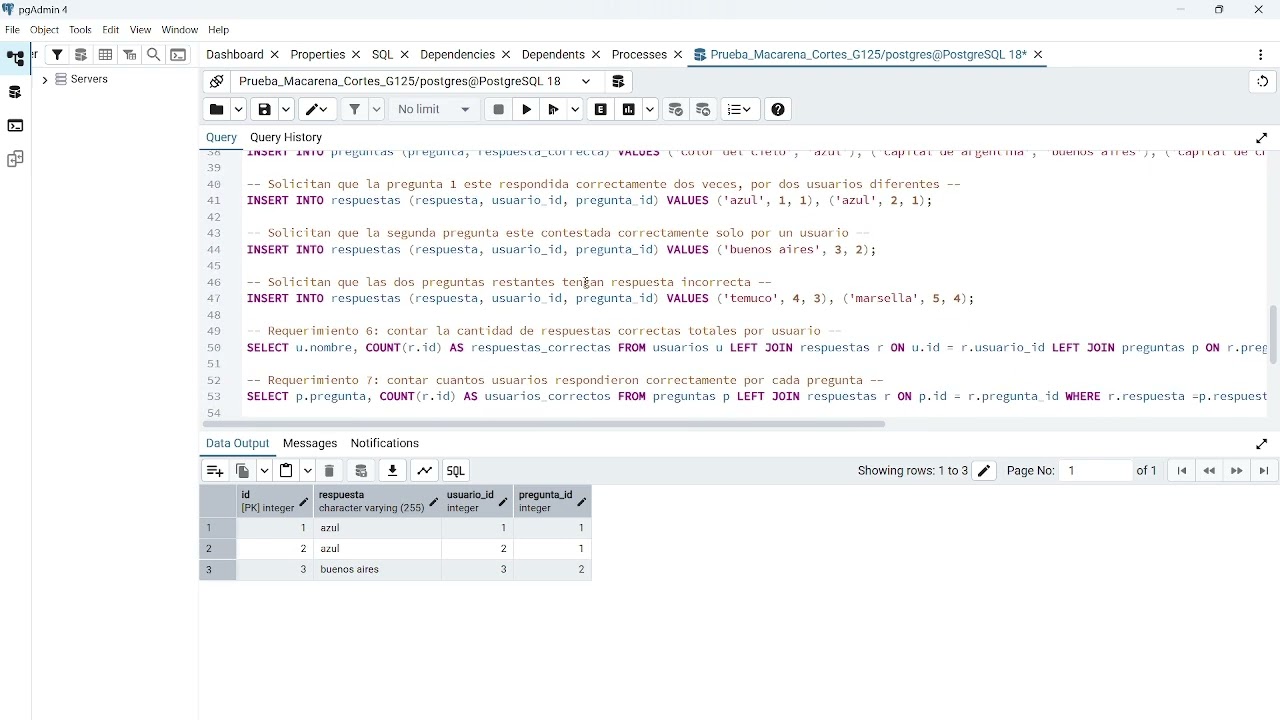Click the Explain Analyze chart icon
The width and height of the screenshot is (1280, 720).
pyautogui.click(x=629, y=110)
